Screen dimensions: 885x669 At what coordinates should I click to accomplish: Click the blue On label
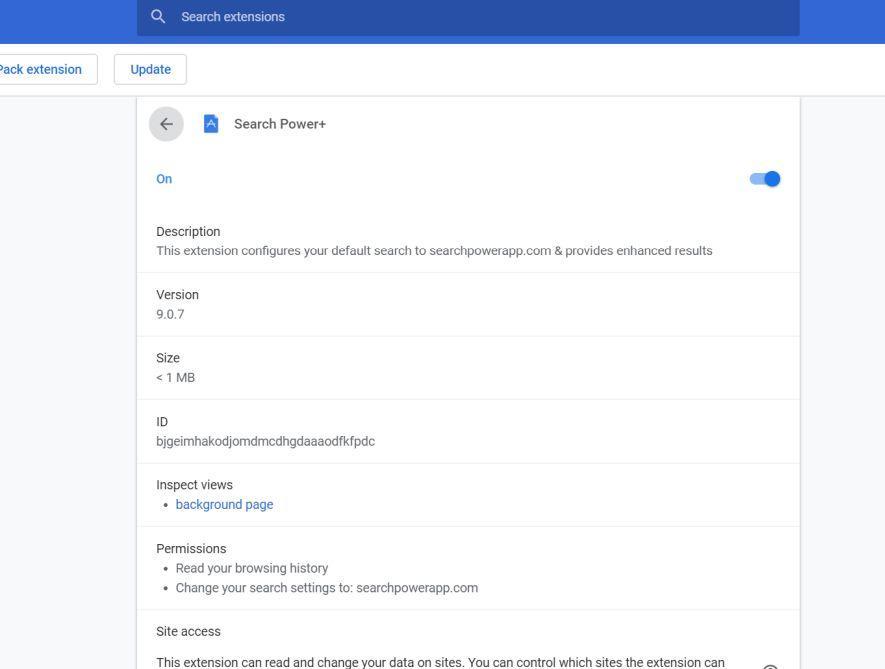(x=164, y=178)
